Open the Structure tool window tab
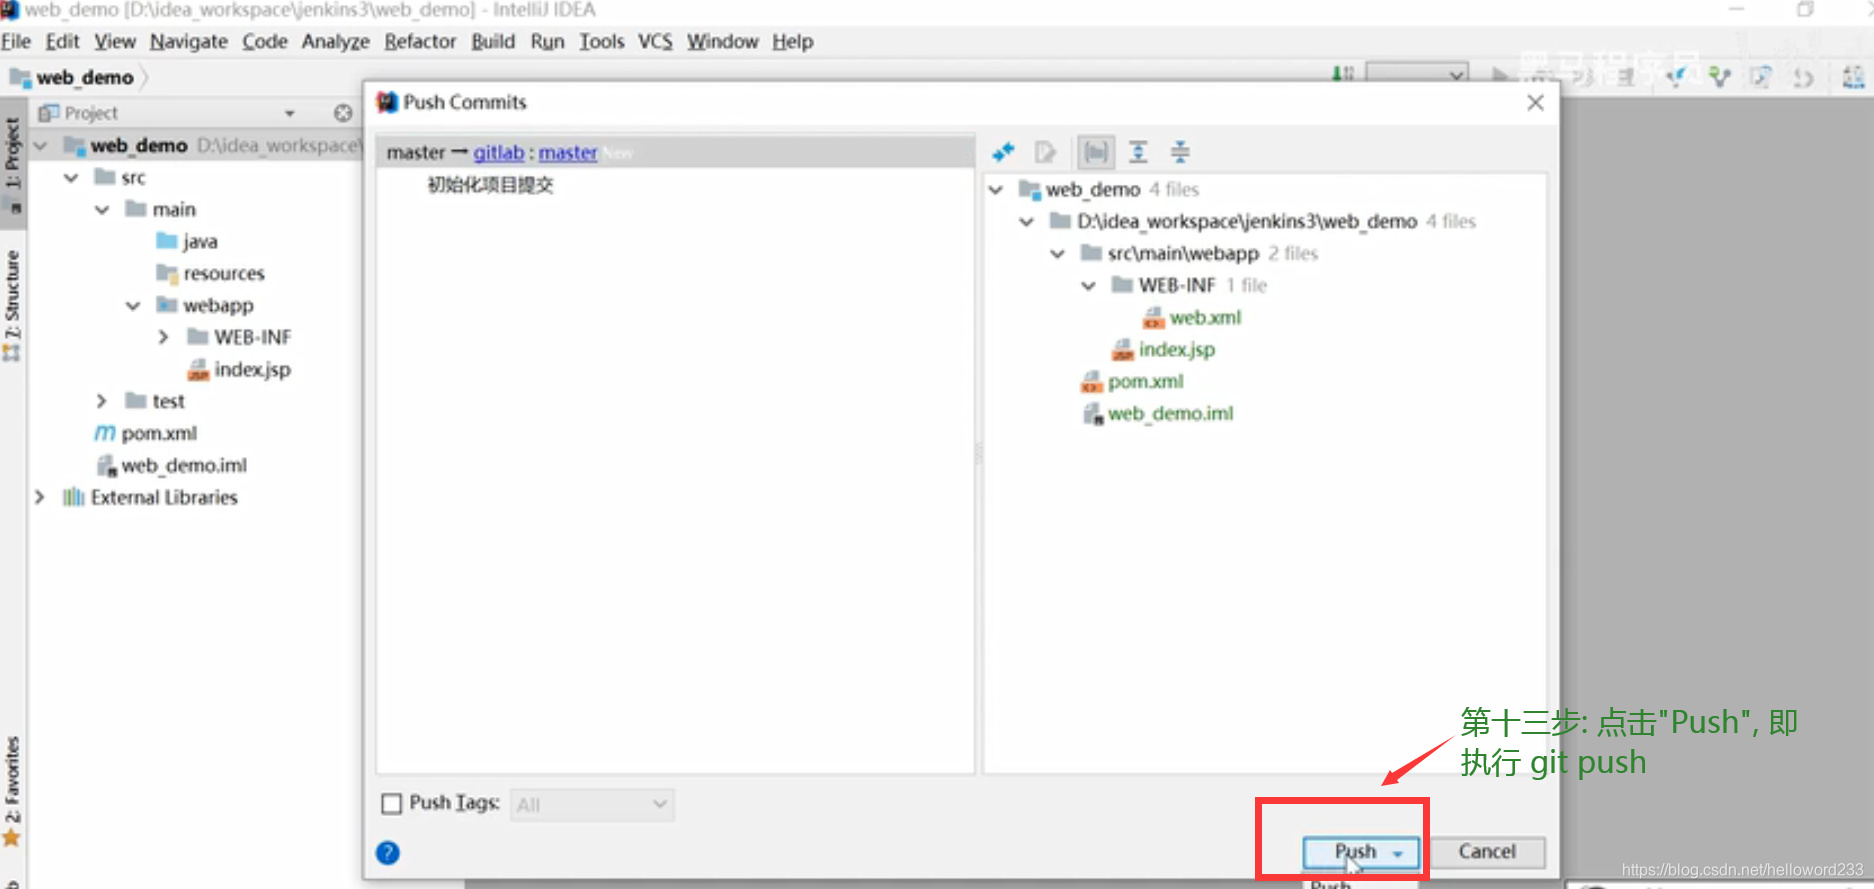 [12, 305]
